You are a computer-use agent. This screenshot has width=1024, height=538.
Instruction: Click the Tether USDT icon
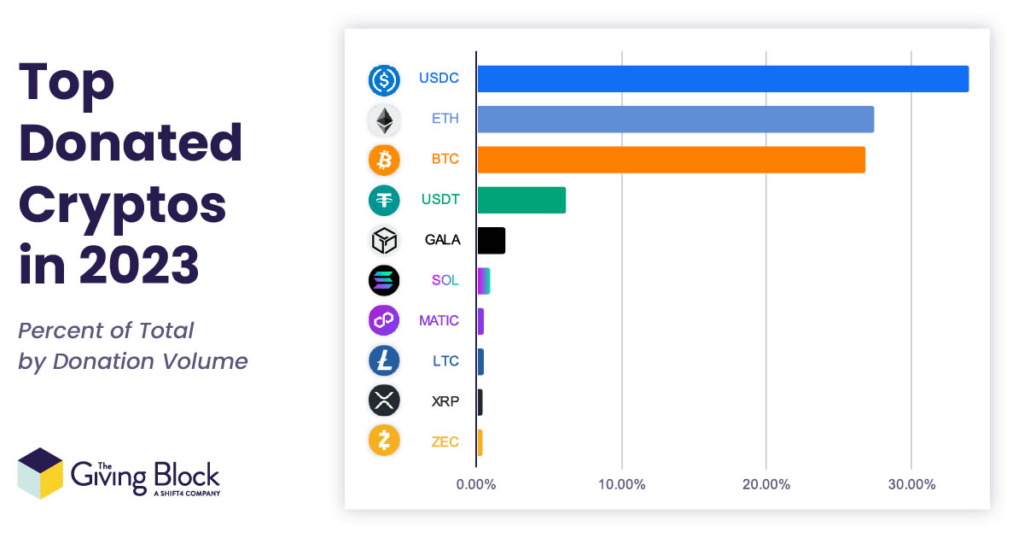(384, 200)
